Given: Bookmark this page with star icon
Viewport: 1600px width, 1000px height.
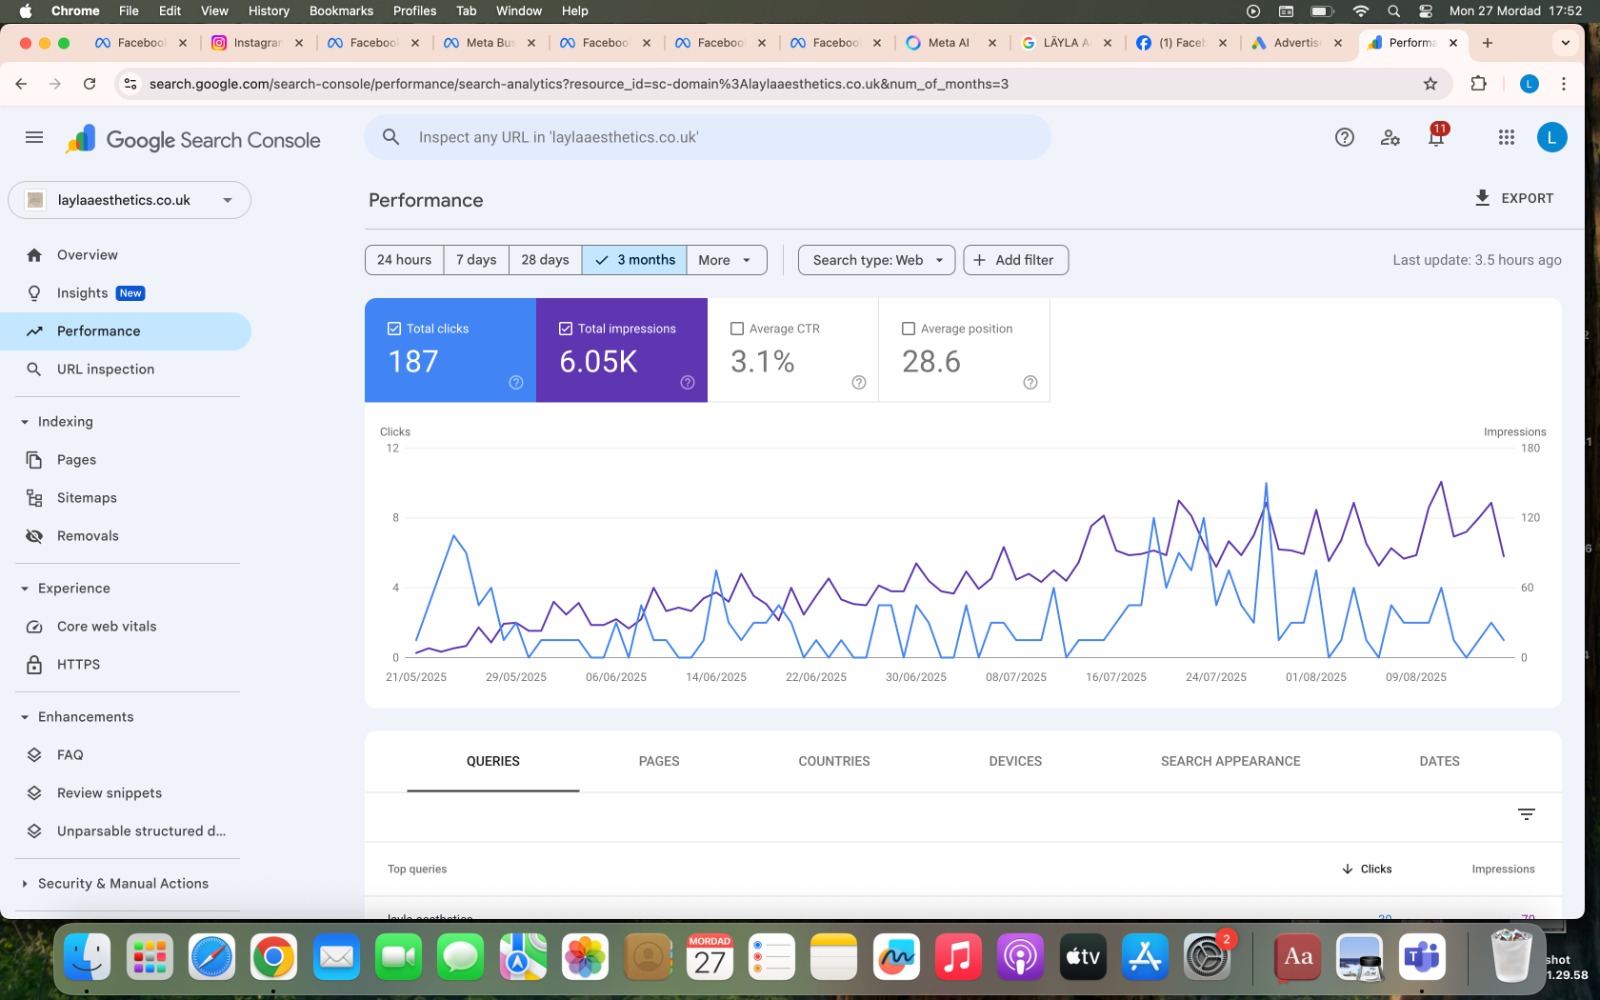Looking at the screenshot, I should [x=1430, y=84].
